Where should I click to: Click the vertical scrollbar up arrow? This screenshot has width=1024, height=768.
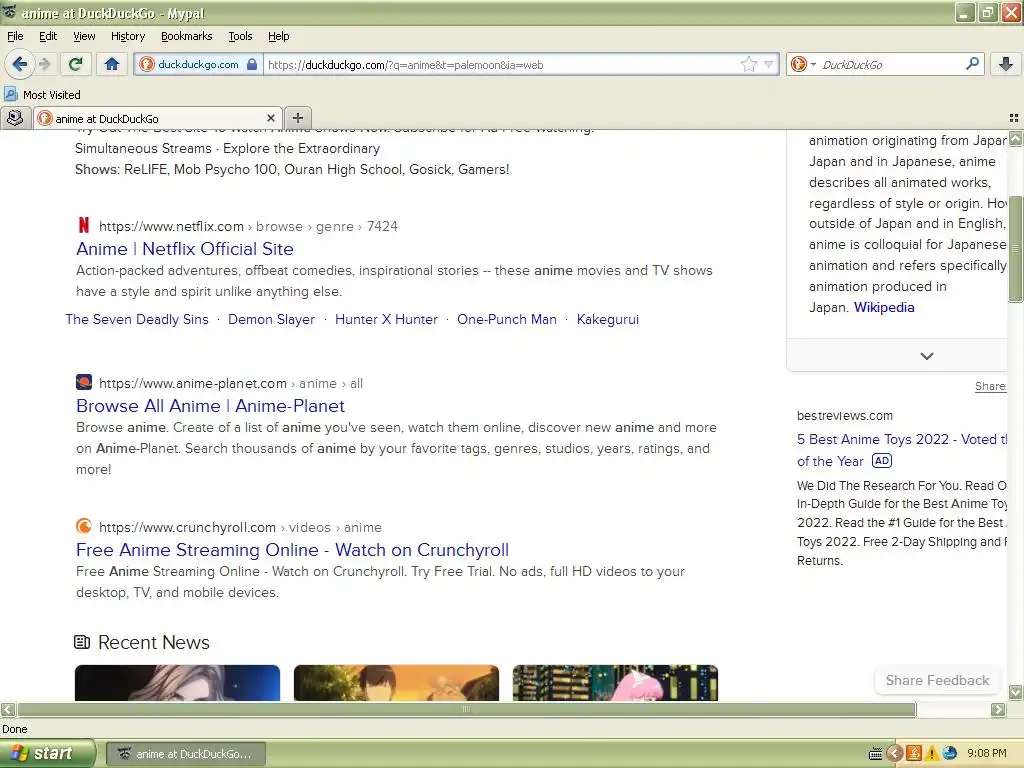tap(1015, 138)
